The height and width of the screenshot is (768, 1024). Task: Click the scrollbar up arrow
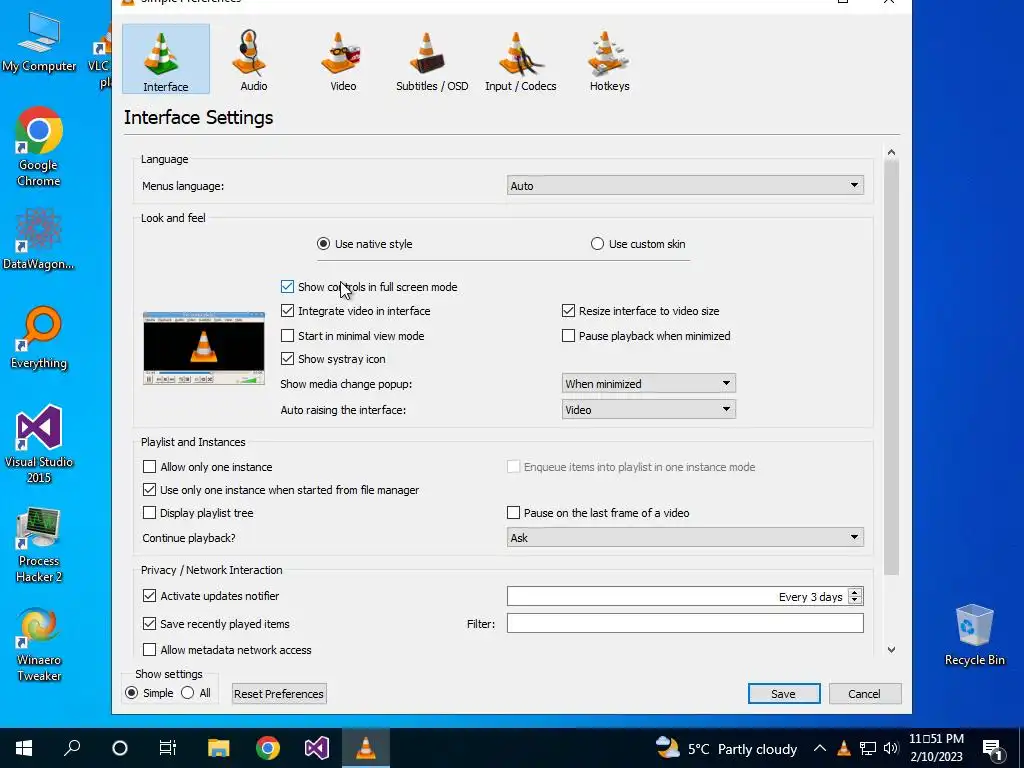coord(891,152)
